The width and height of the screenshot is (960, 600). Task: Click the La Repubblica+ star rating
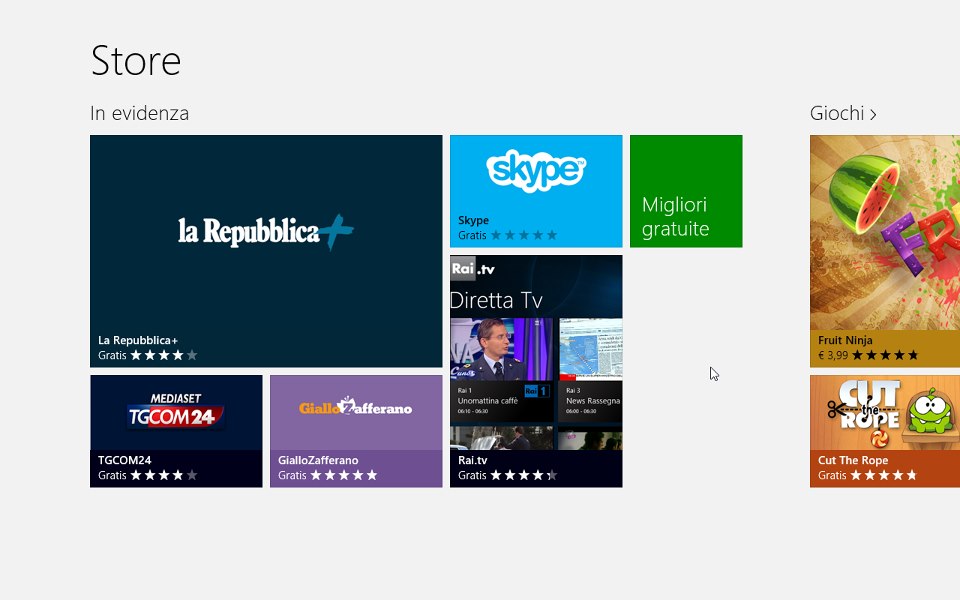[164, 355]
